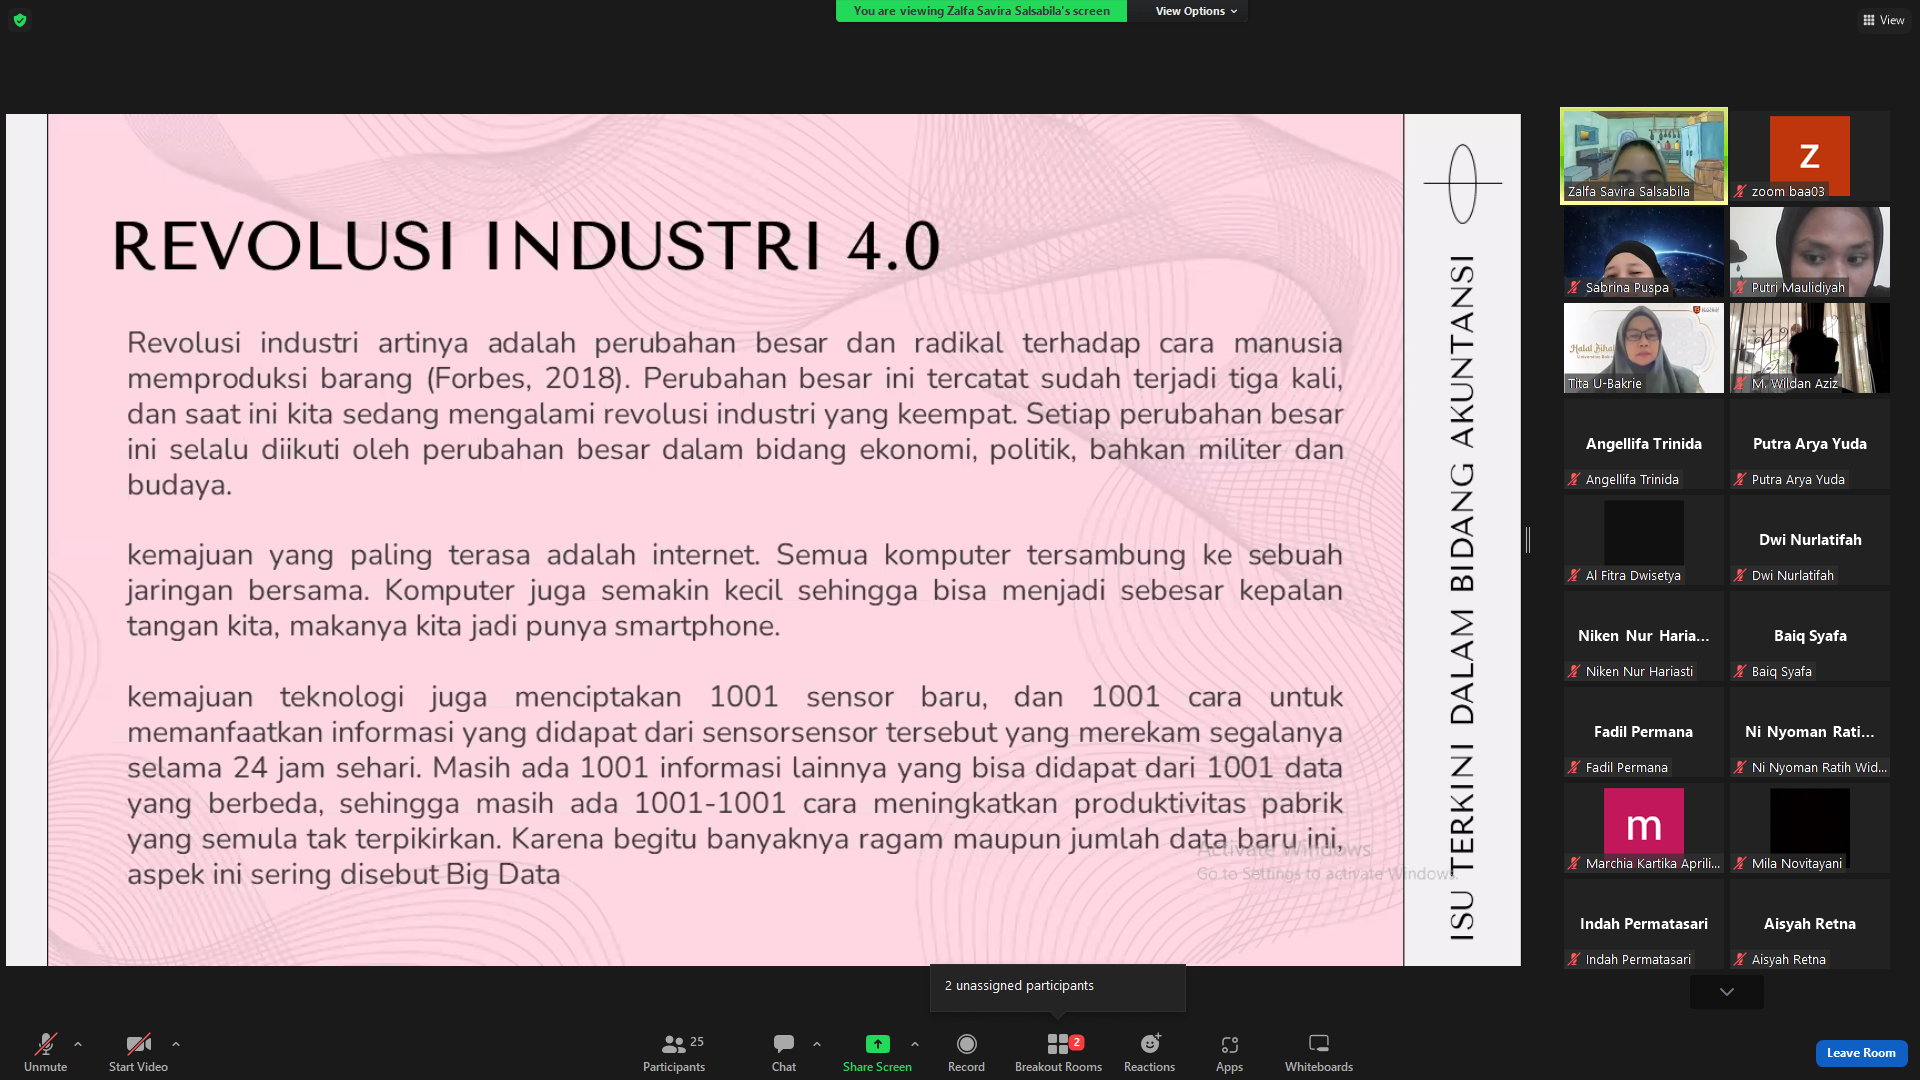This screenshot has width=1920, height=1080.
Task: Click the muted mic icon on Marchia Kartika
Action: (1574, 864)
